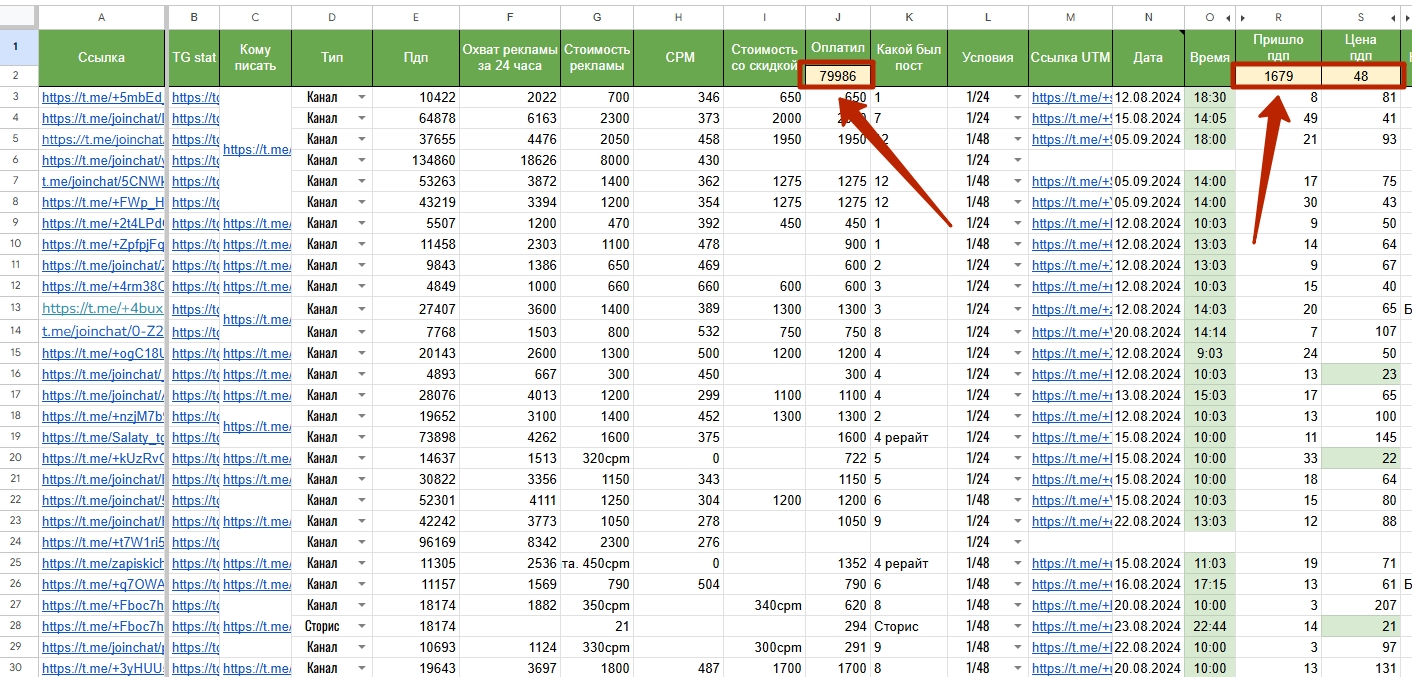1412x677 pixels.
Task: Open the Тип dropdown in row 3
Action: click(362, 97)
